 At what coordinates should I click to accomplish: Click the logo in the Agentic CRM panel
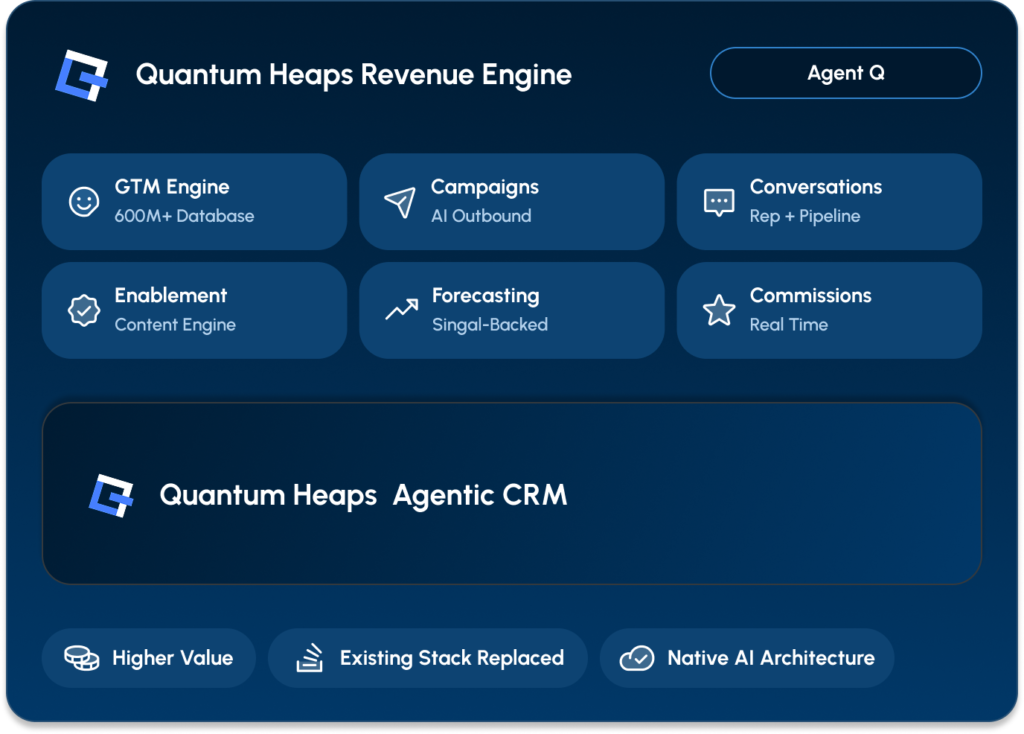(111, 496)
